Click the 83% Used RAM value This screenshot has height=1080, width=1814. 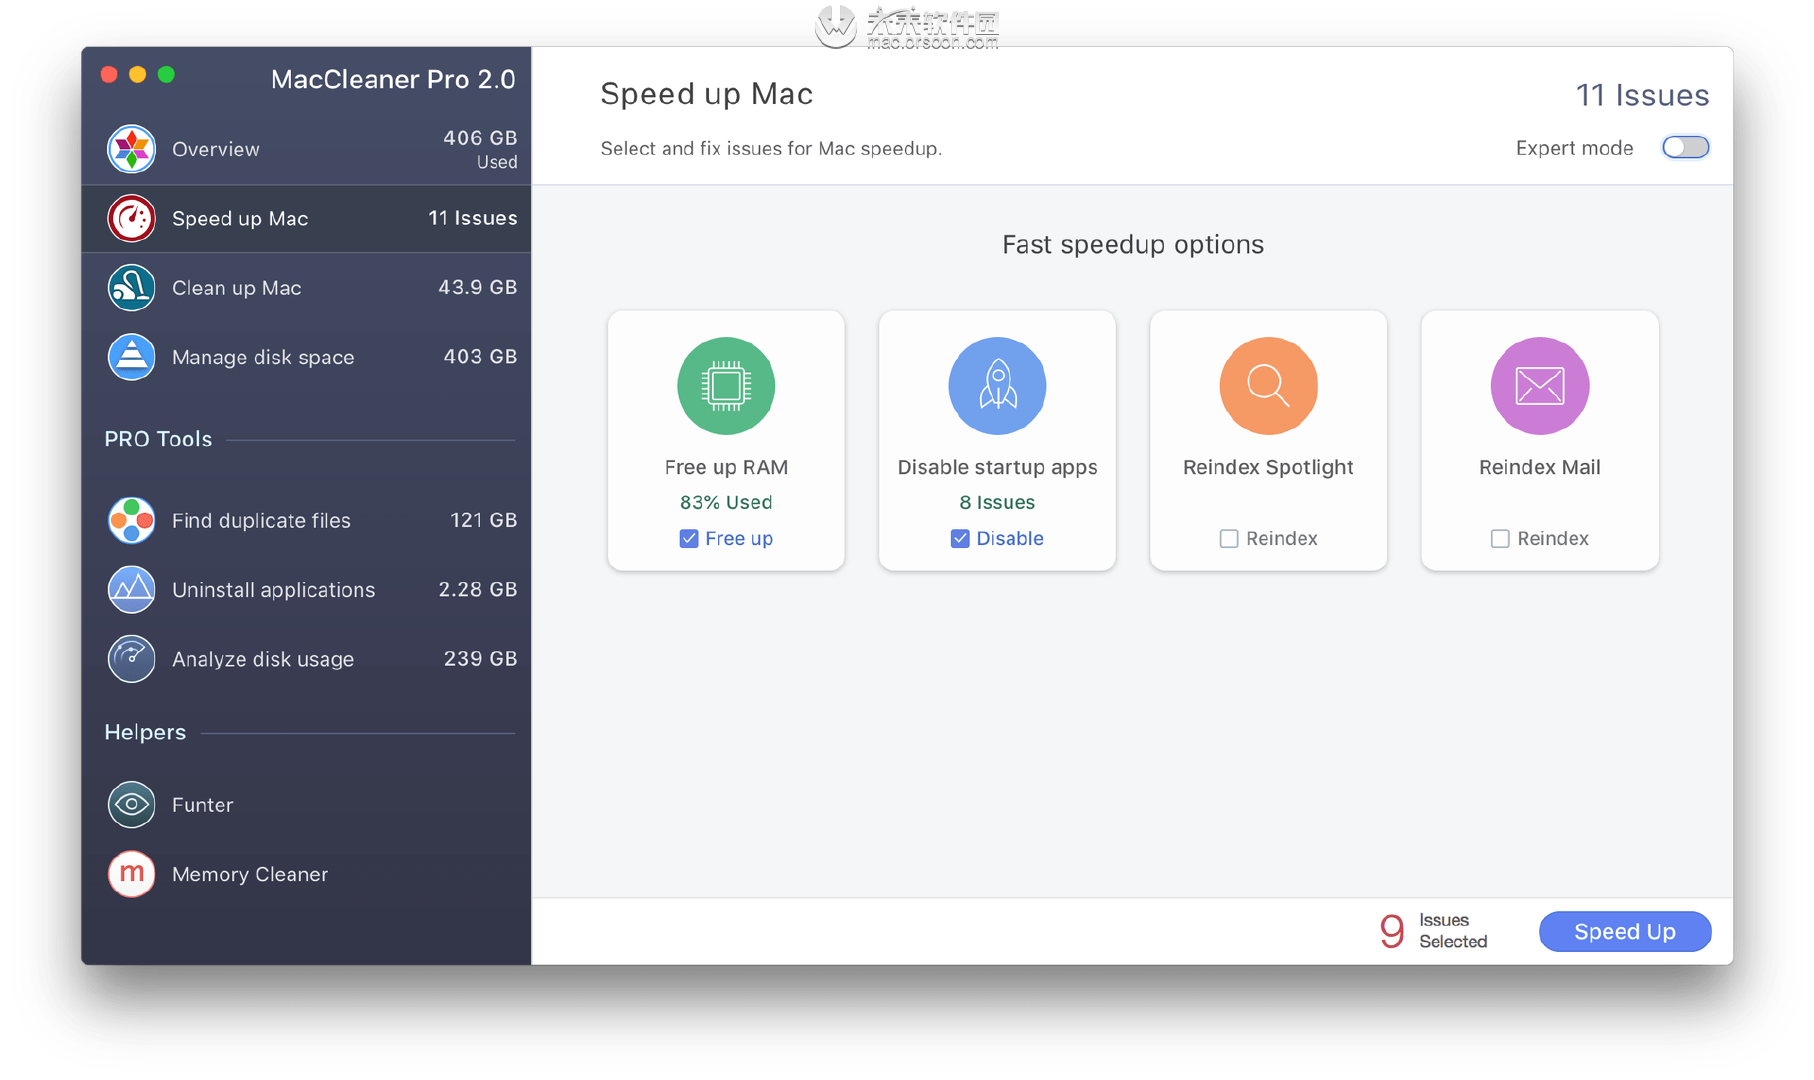click(726, 502)
